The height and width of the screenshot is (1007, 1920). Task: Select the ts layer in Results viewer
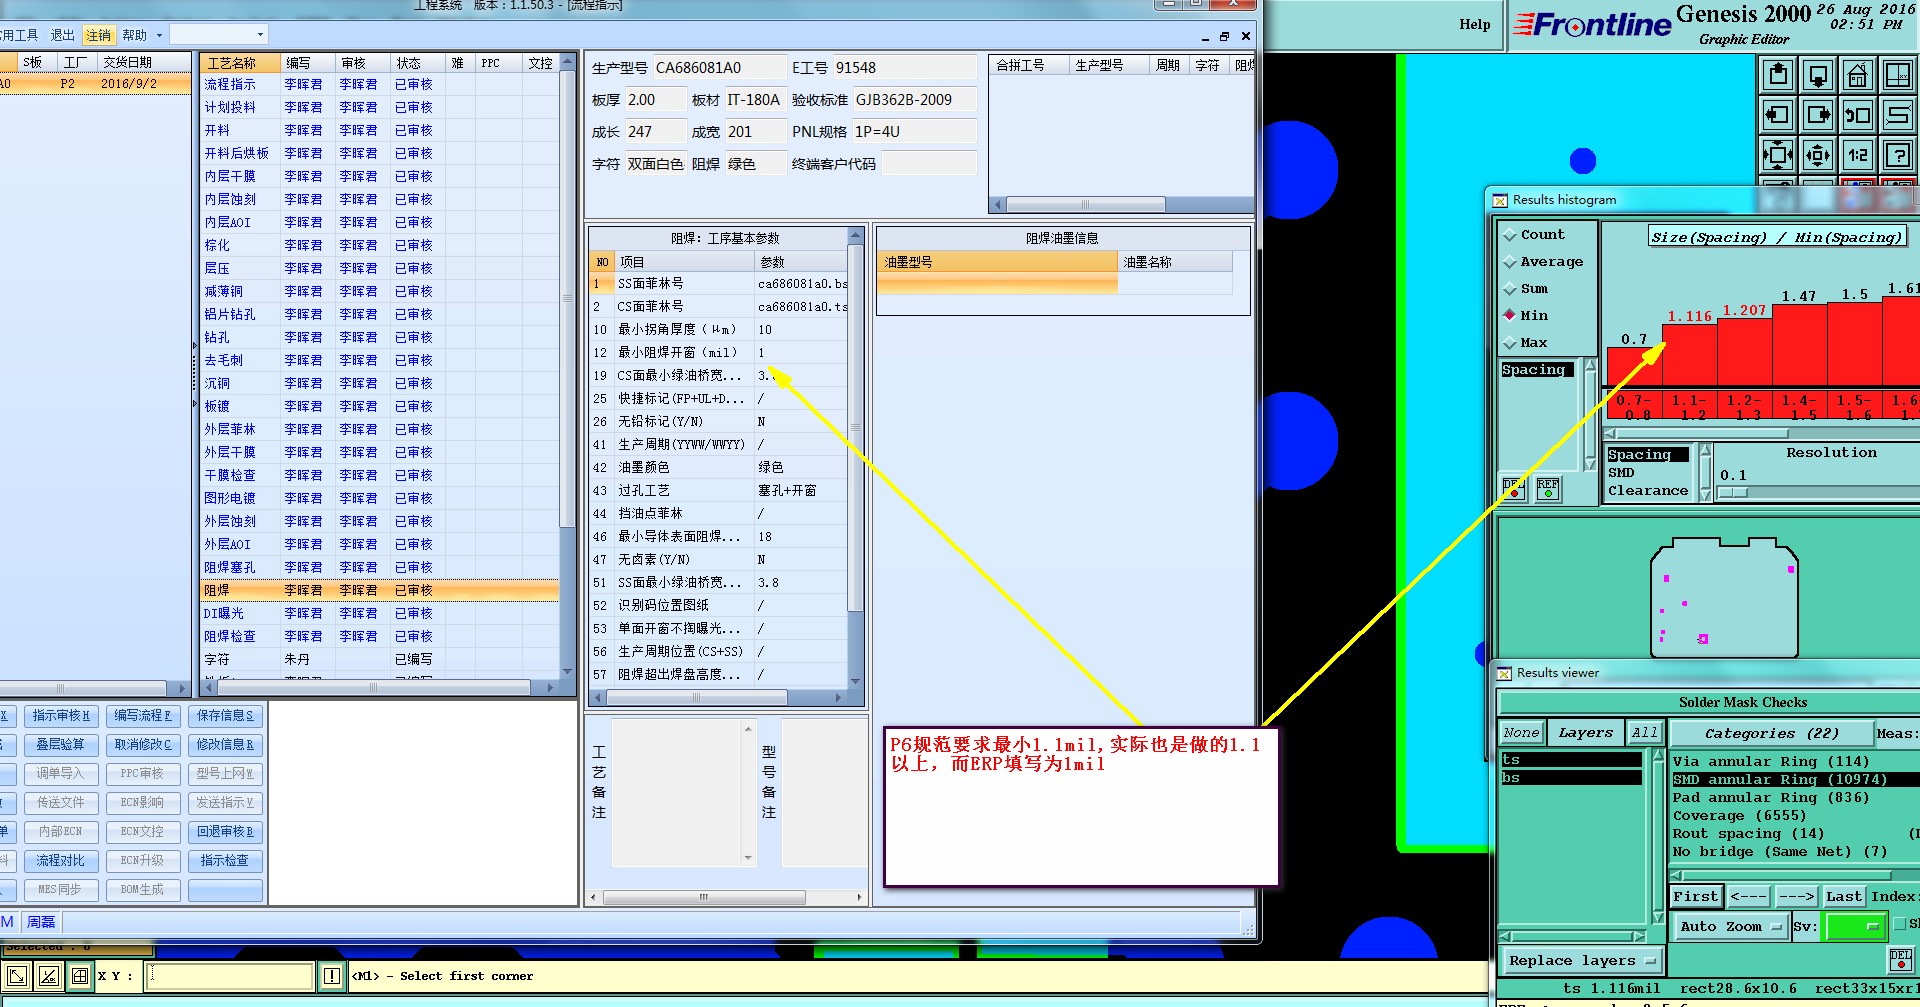point(1571,760)
